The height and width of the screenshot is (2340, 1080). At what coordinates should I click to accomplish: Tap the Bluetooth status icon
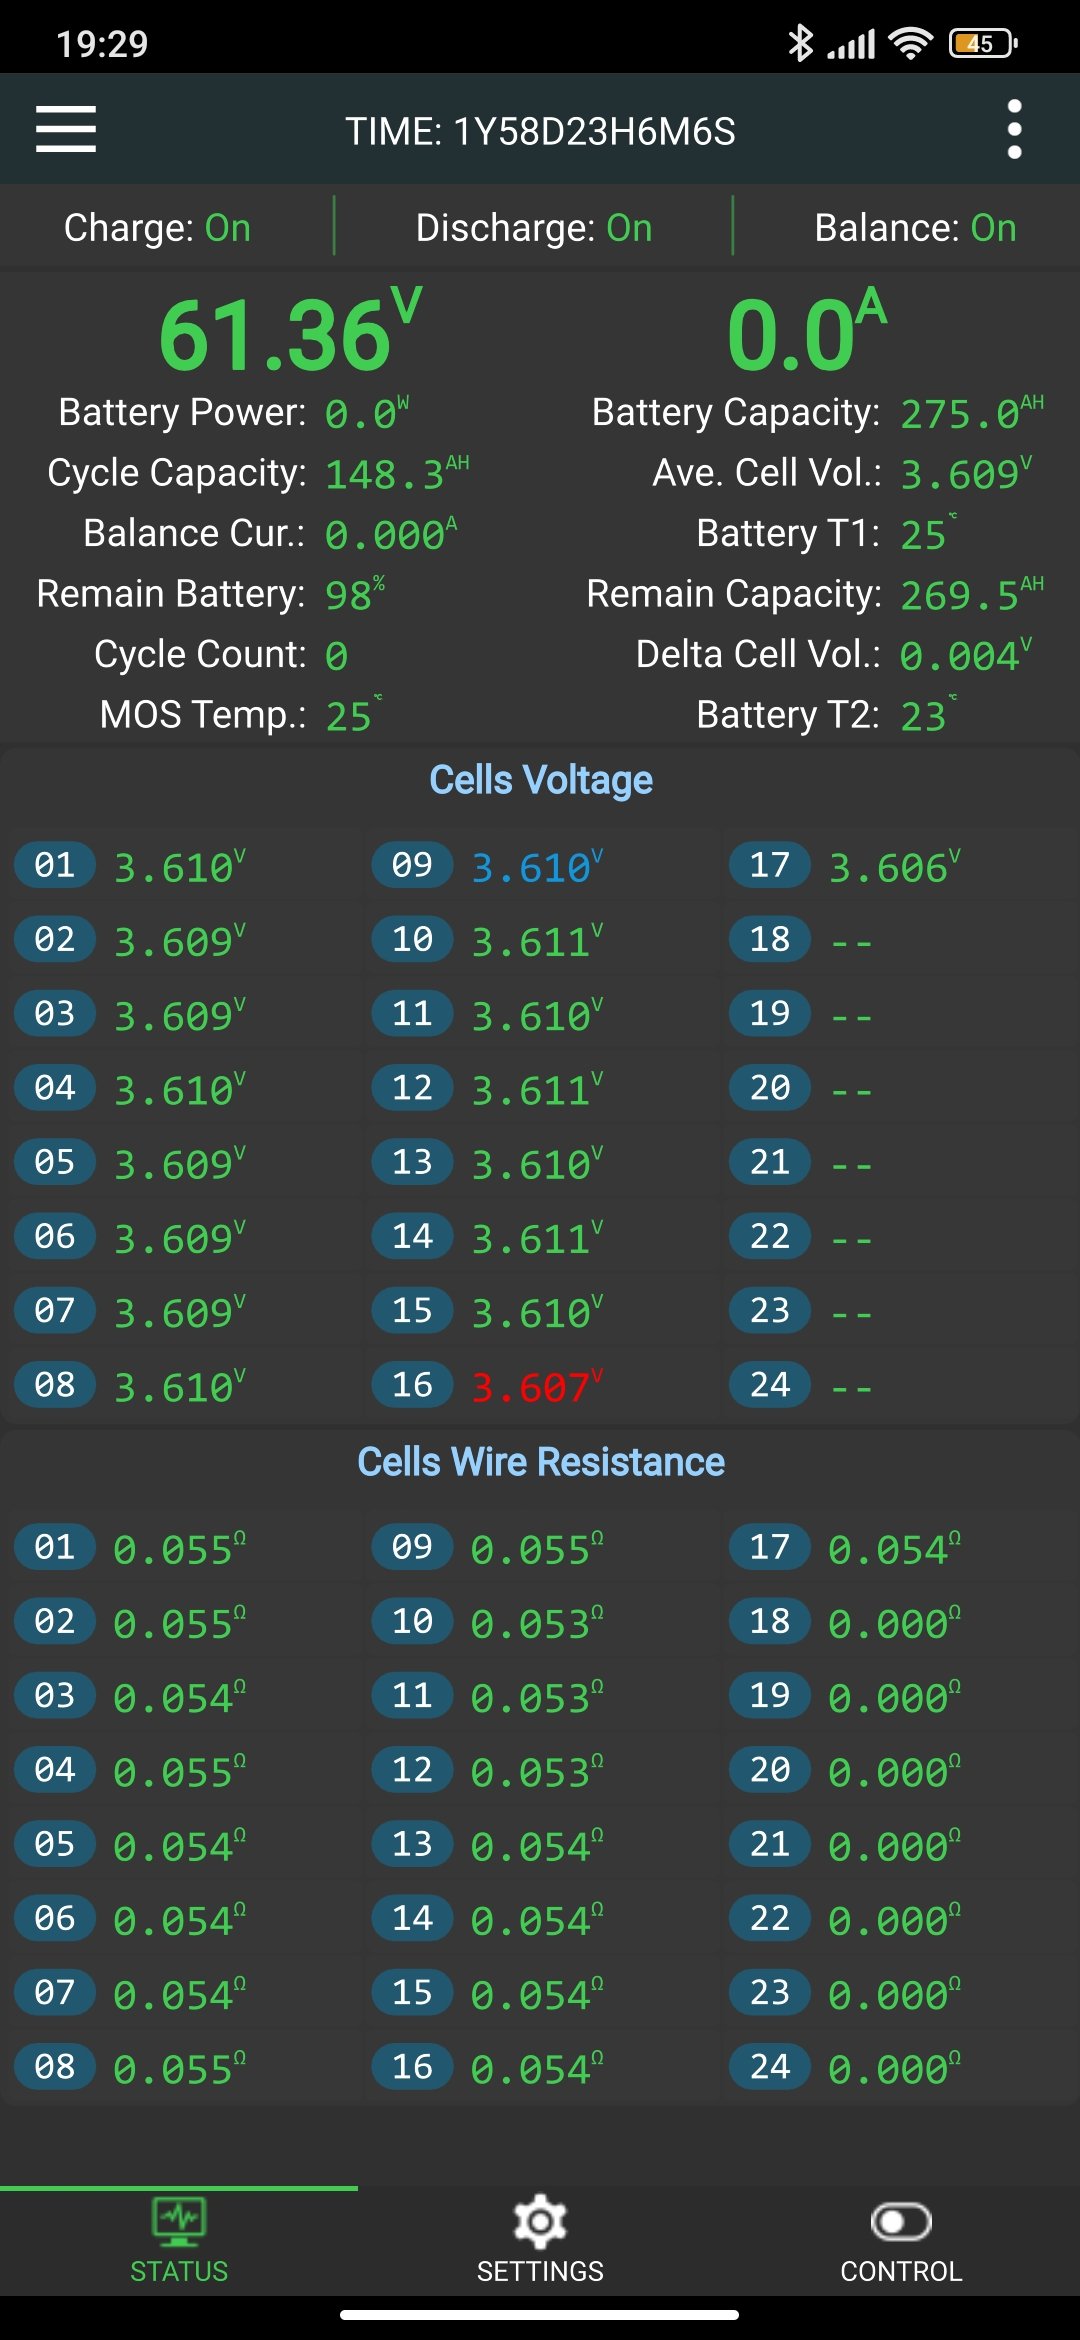click(800, 43)
